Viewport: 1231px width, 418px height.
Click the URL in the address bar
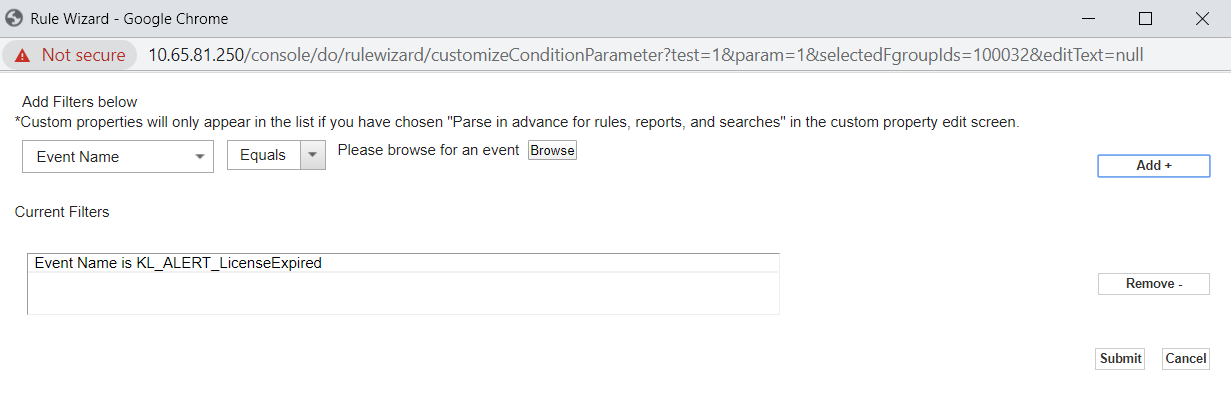645,55
